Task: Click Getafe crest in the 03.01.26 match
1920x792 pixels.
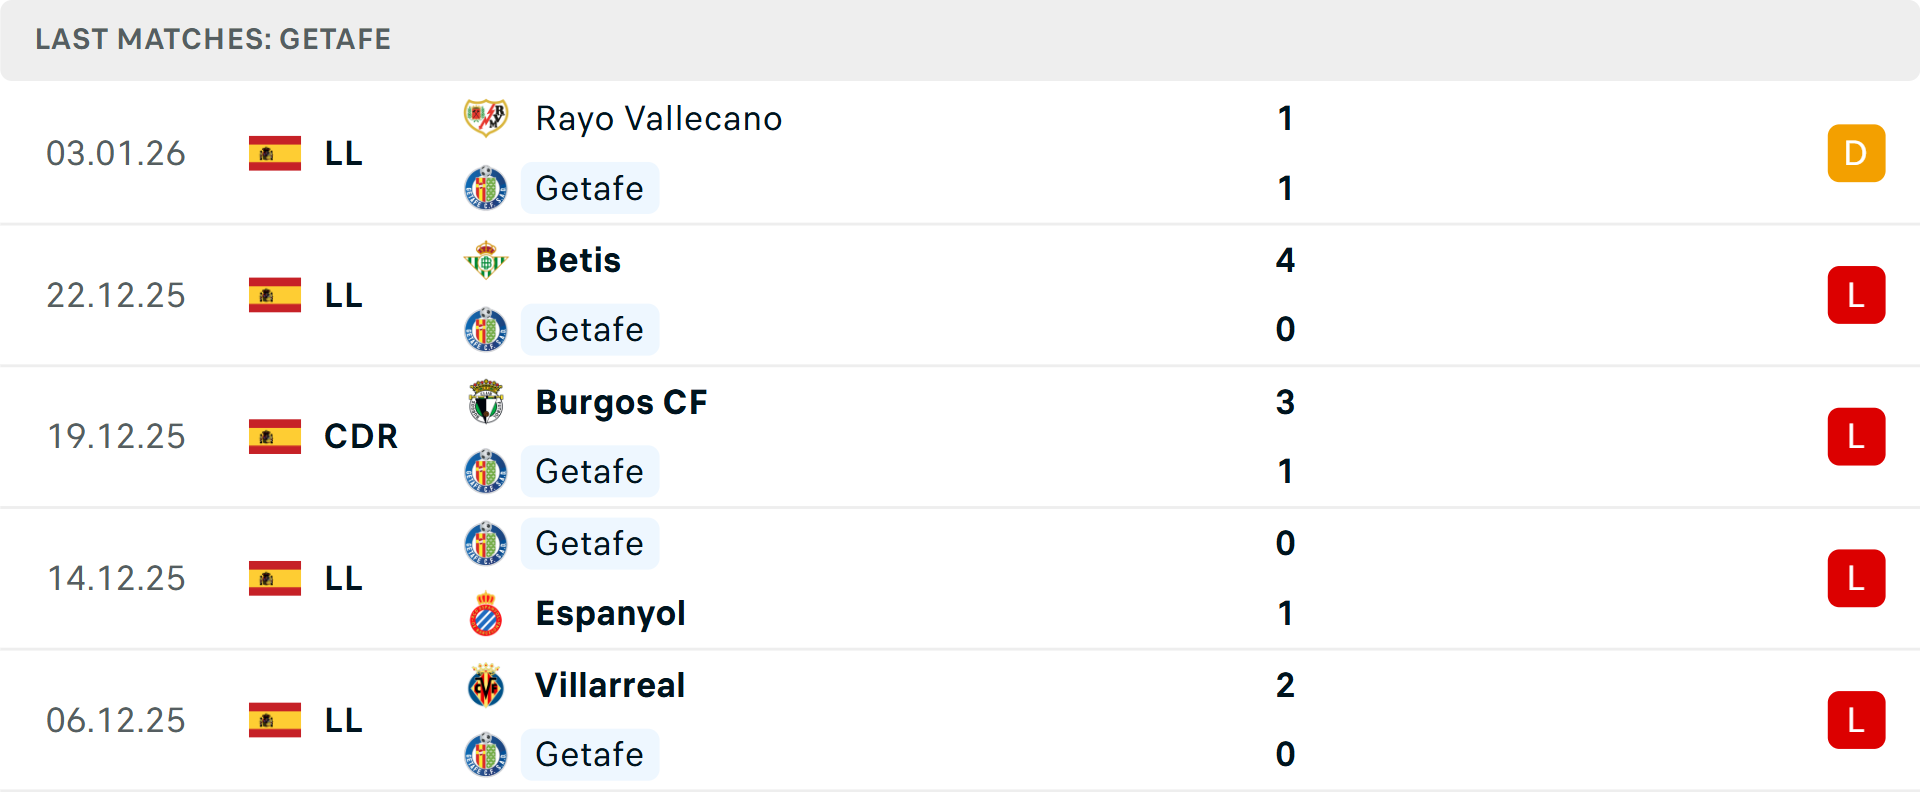Action: click(x=486, y=188)
